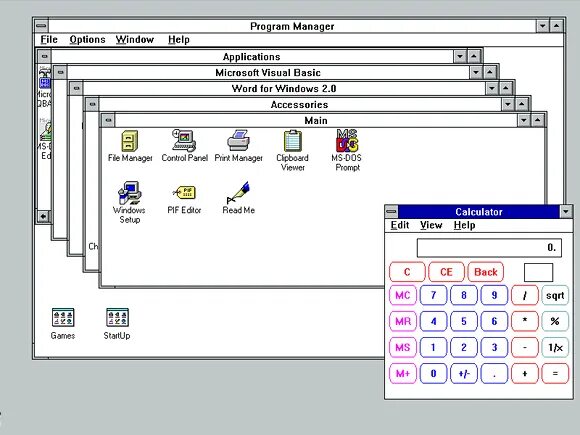The image size is (580, 435).
Task: Click calculator digit 2 button
Action: (463, 347)
